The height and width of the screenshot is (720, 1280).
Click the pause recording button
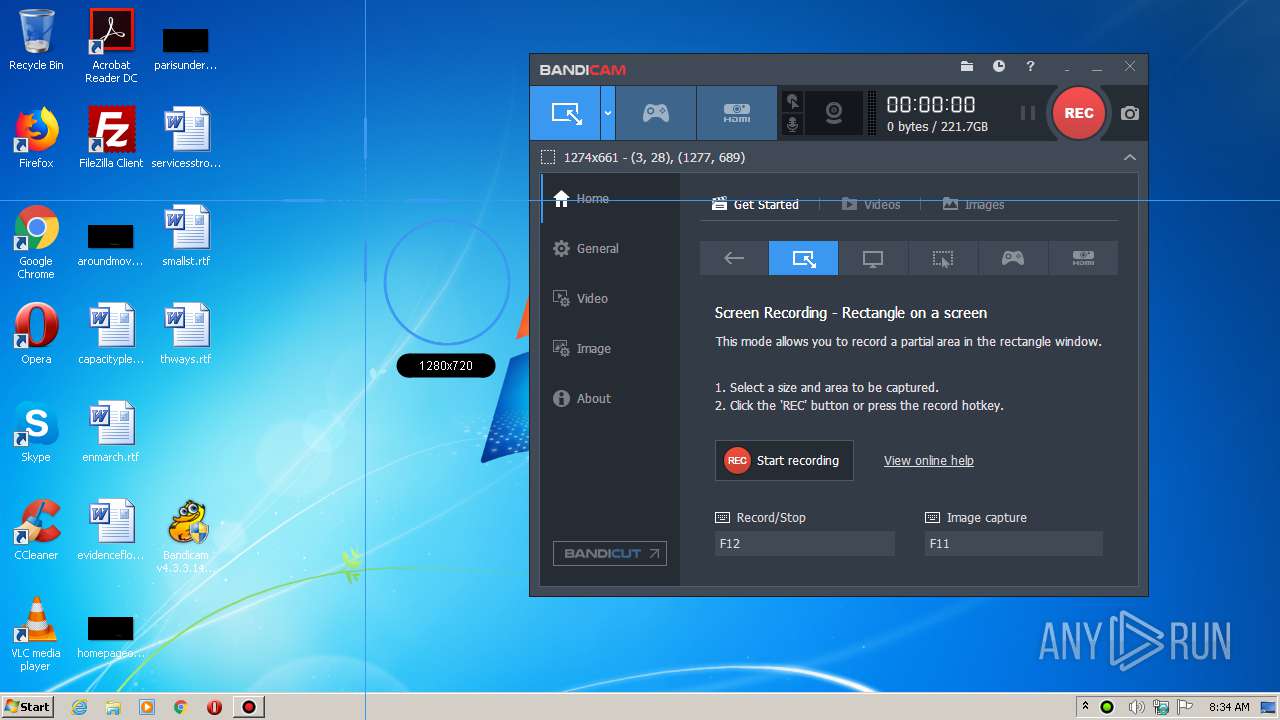point(1027,113)
